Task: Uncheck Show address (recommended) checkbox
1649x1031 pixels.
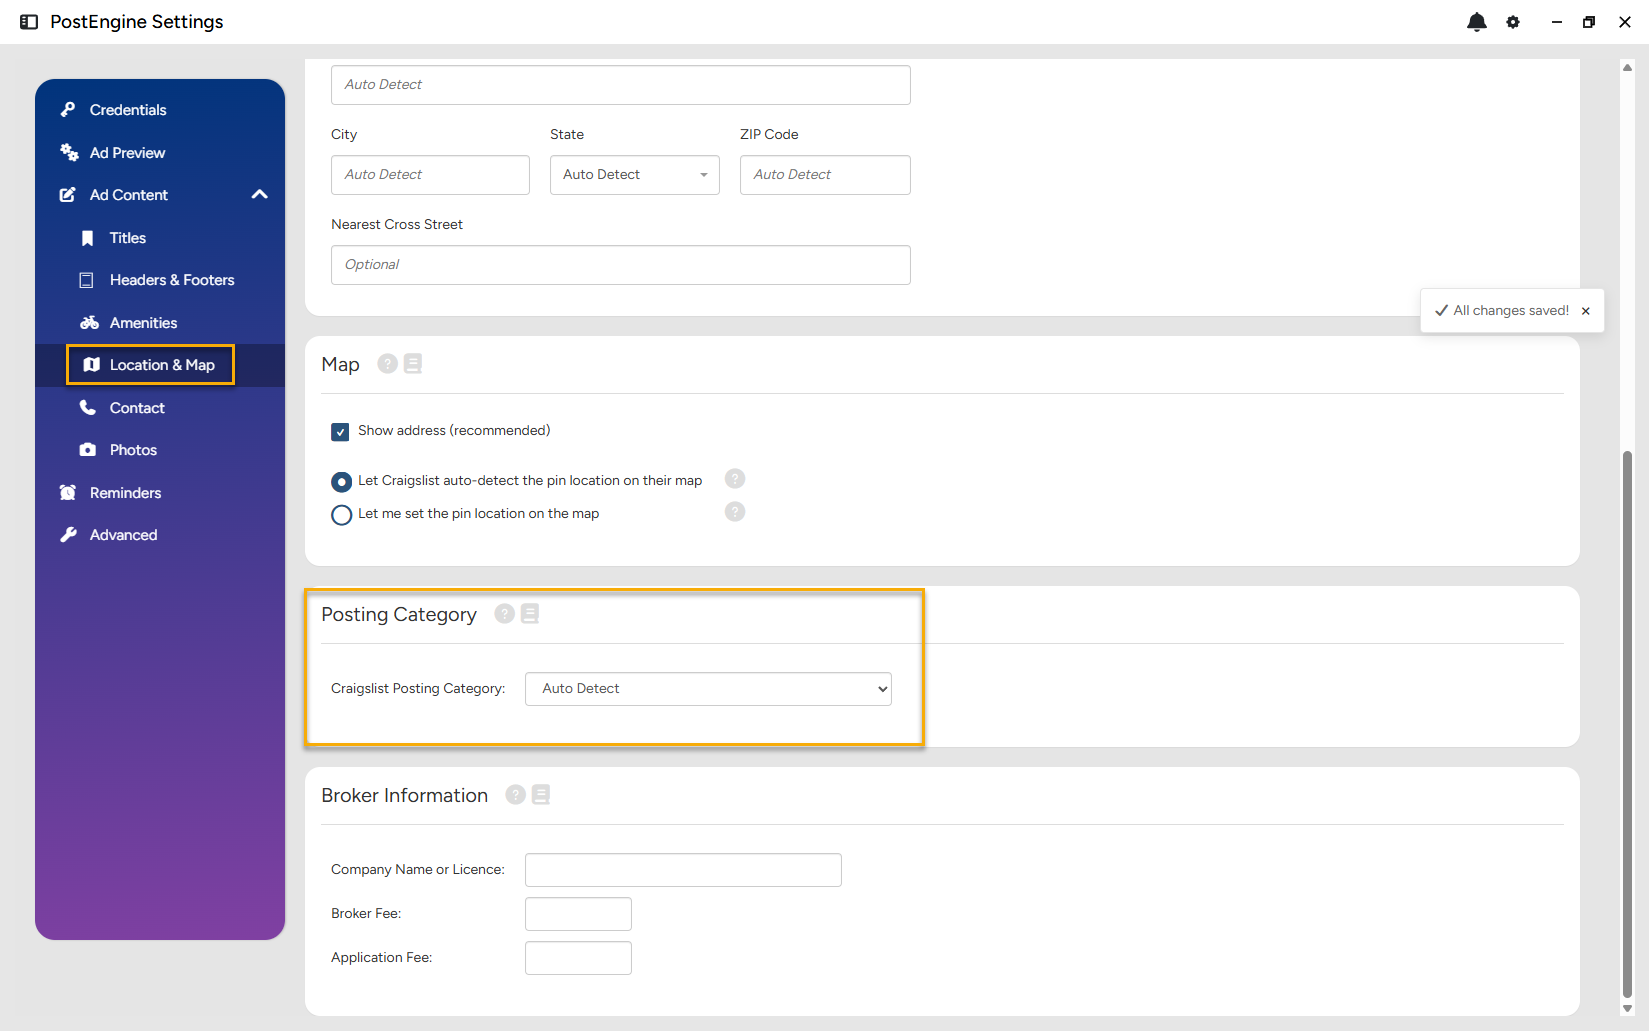Action: pos(340,432)
